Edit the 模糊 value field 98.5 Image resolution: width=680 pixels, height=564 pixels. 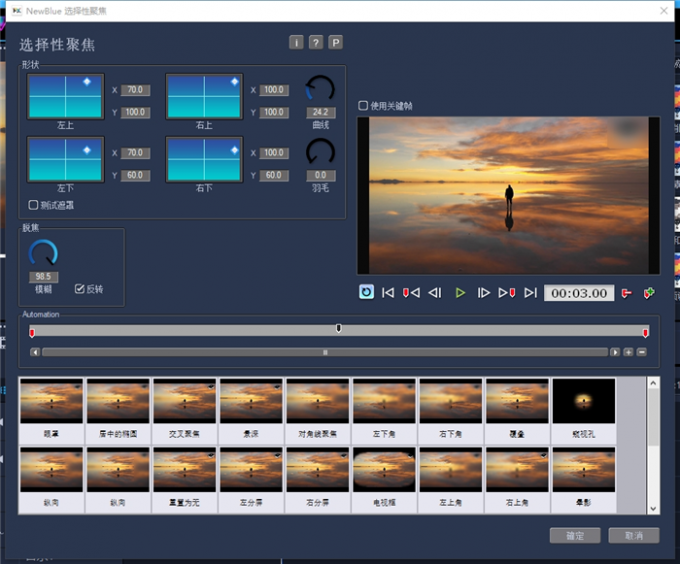43,277
